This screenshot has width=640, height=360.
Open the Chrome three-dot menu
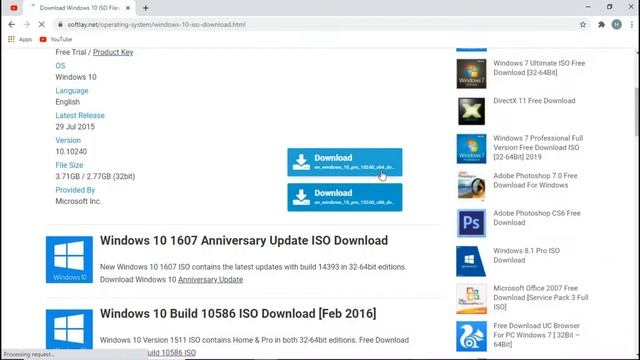pos(632,24)
